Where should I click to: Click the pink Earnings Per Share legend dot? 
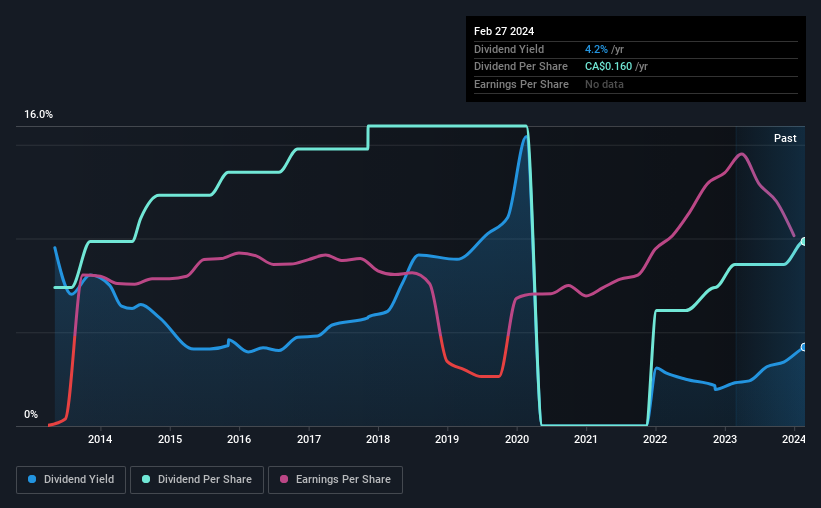pos(284,479)
